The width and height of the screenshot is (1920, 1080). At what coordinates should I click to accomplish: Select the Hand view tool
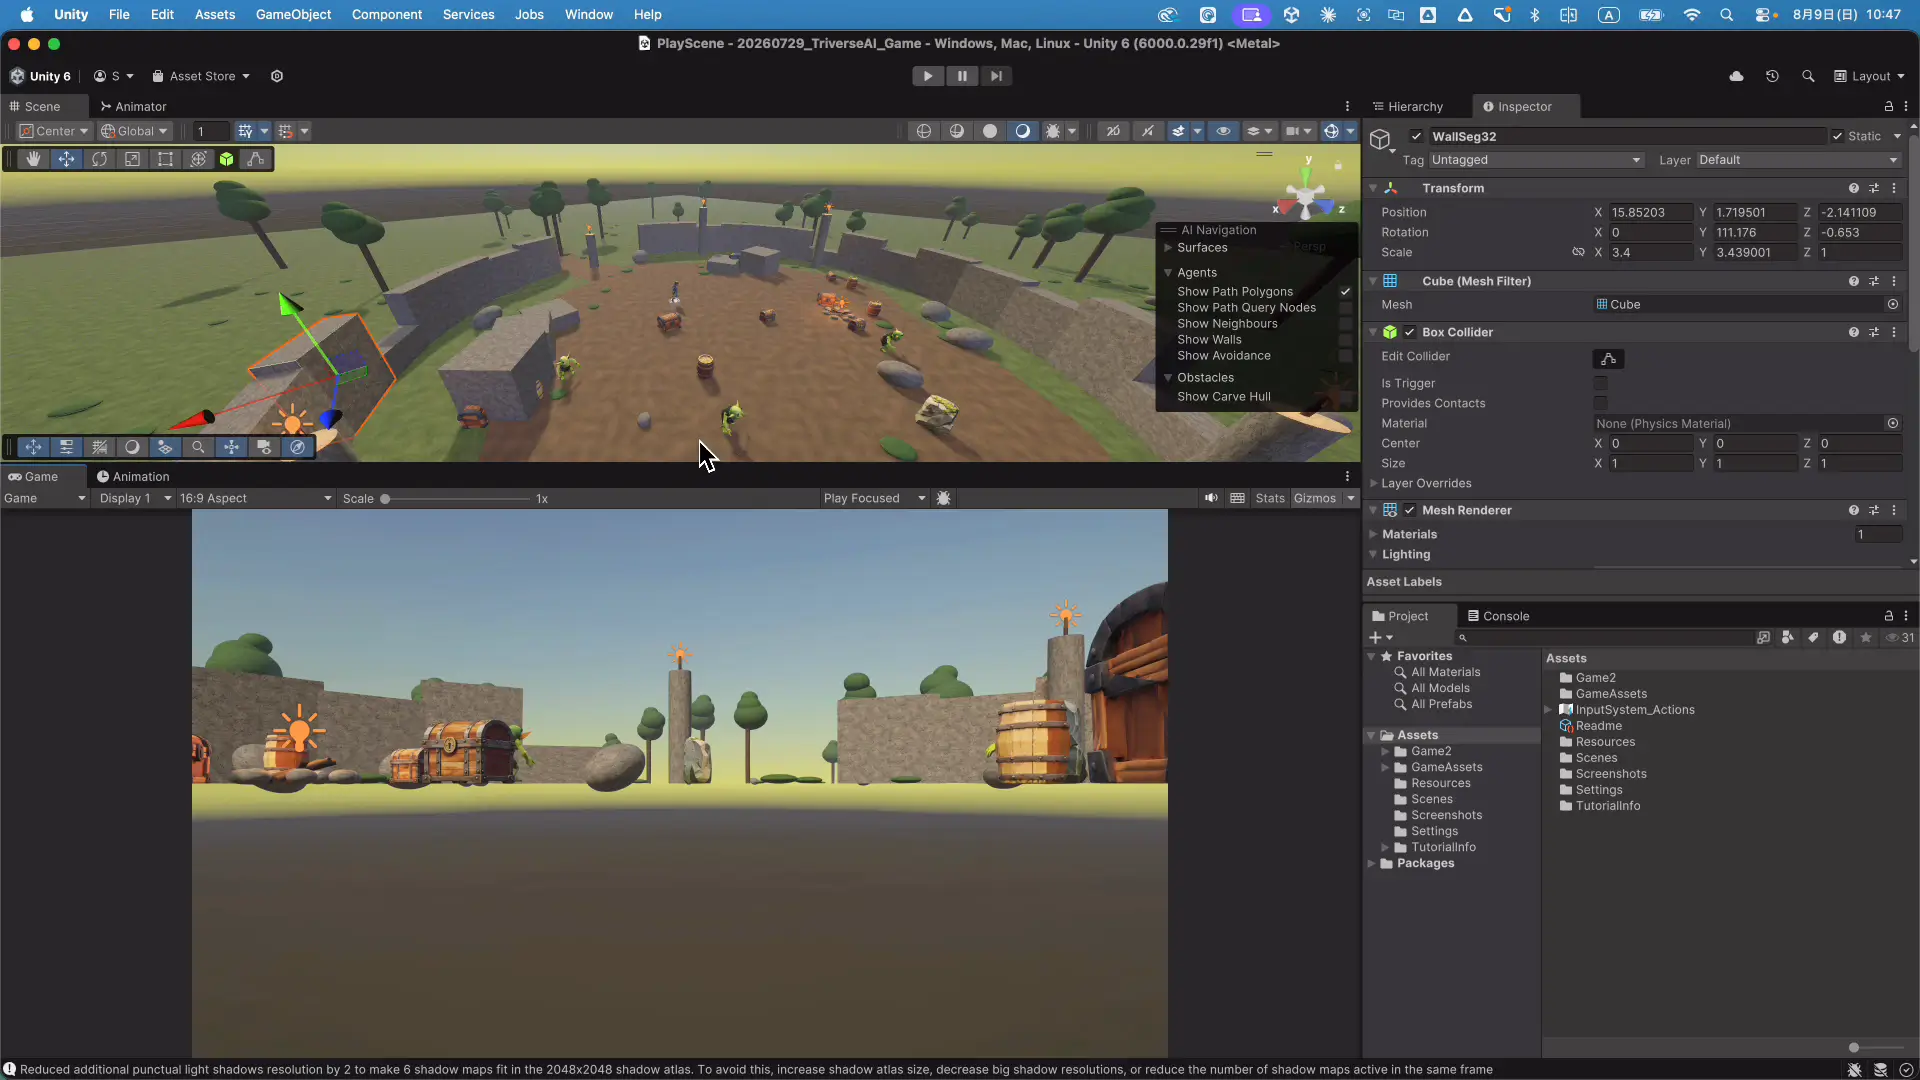(33, 160)
